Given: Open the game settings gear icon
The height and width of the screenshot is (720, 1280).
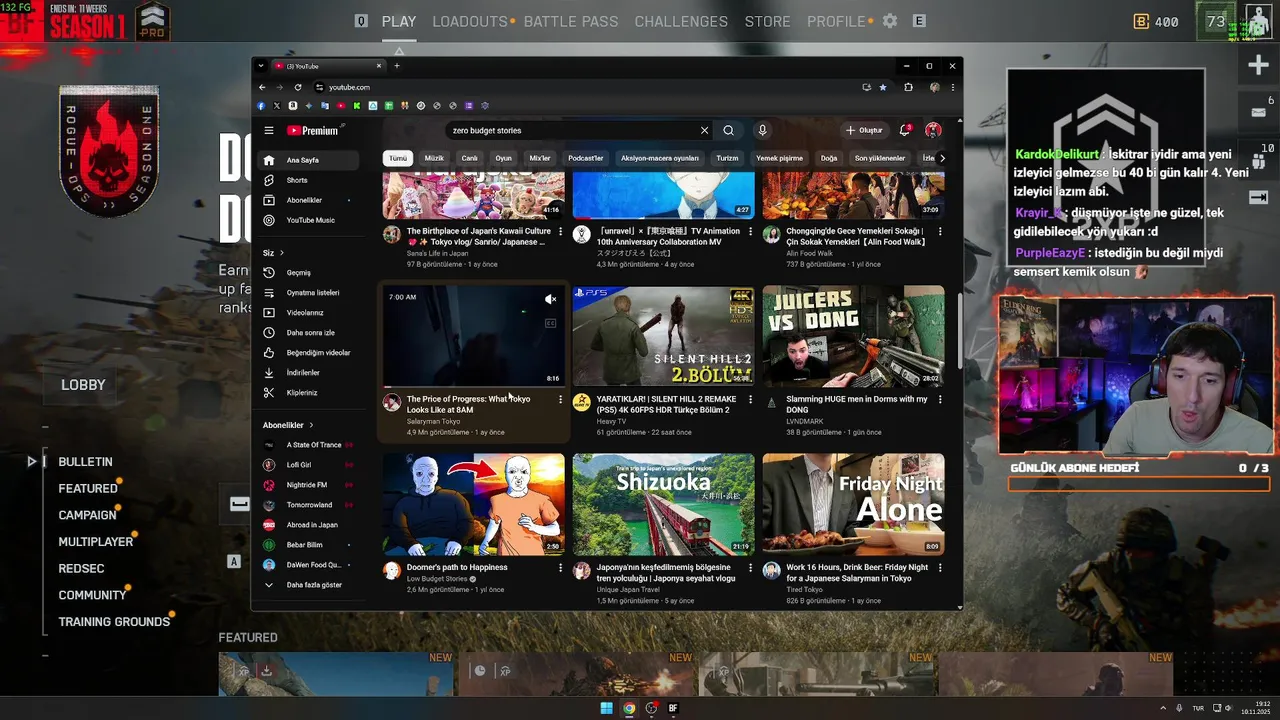Looking at the screenshot, I should pyautogui.click(x=890, y=21).
